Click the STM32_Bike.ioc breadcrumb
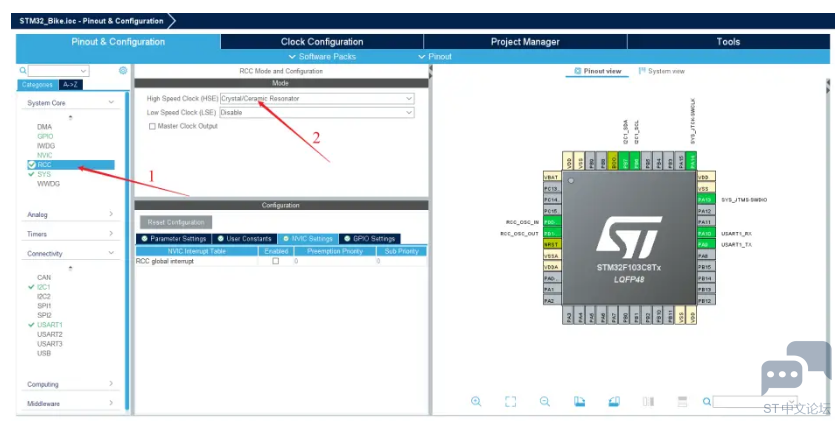The height and width of the screenshot is (424, 840). [x=92, y=21]
